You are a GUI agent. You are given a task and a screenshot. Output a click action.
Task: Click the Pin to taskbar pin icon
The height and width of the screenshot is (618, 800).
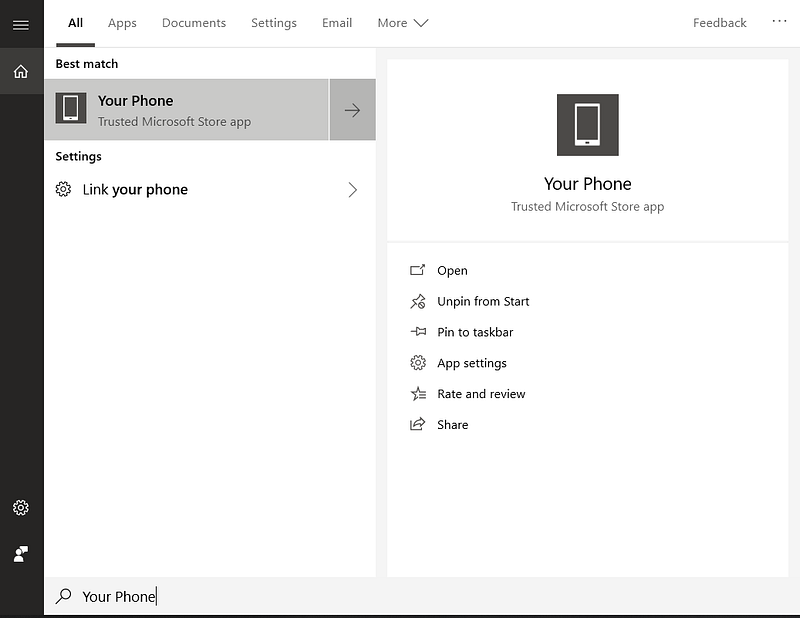pyautogui.click(x=418, y=332)
